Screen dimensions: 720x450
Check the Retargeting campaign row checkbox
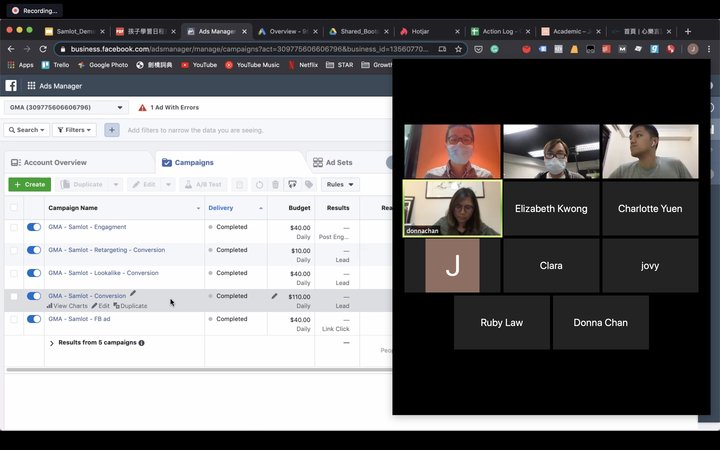[x=14, y=250]
